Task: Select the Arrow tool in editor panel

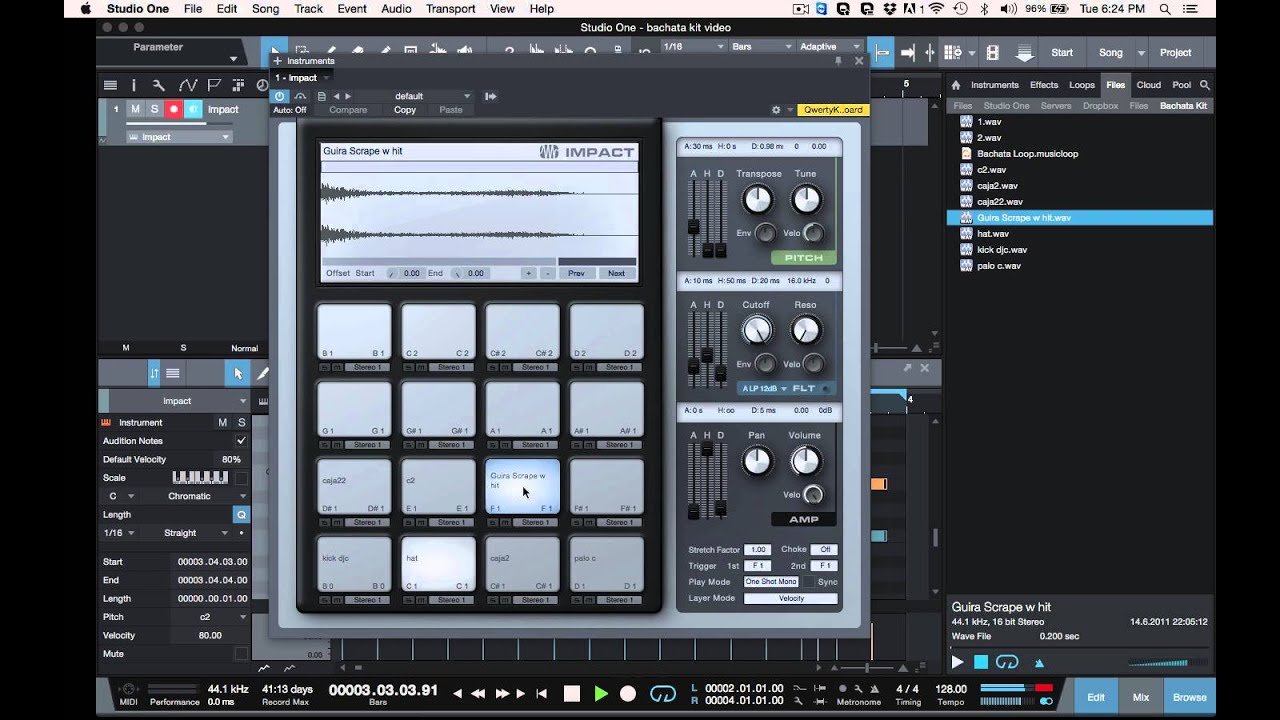Action: (x=238, y=373)
